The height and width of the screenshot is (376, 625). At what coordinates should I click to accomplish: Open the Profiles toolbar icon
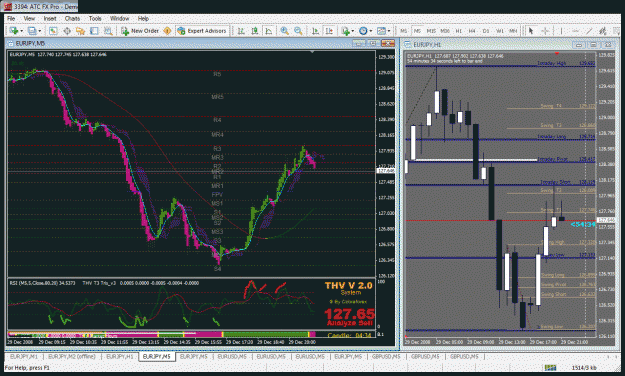[32, 31]
